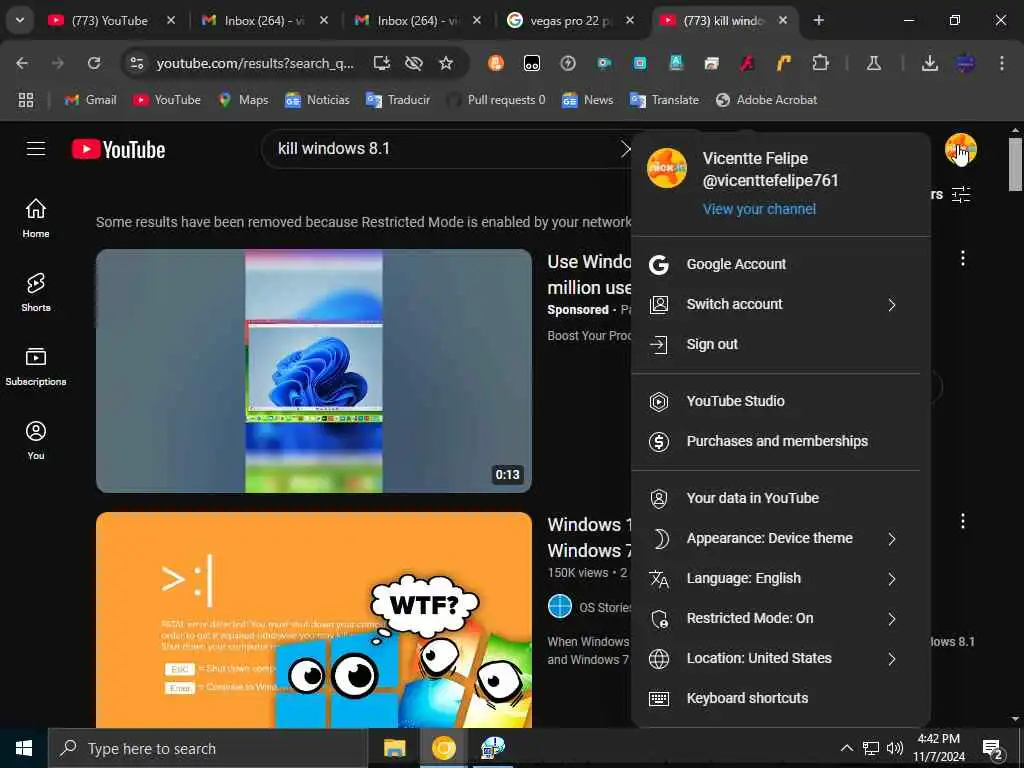Open the tab search dropdown arrow

pos(20,20)
